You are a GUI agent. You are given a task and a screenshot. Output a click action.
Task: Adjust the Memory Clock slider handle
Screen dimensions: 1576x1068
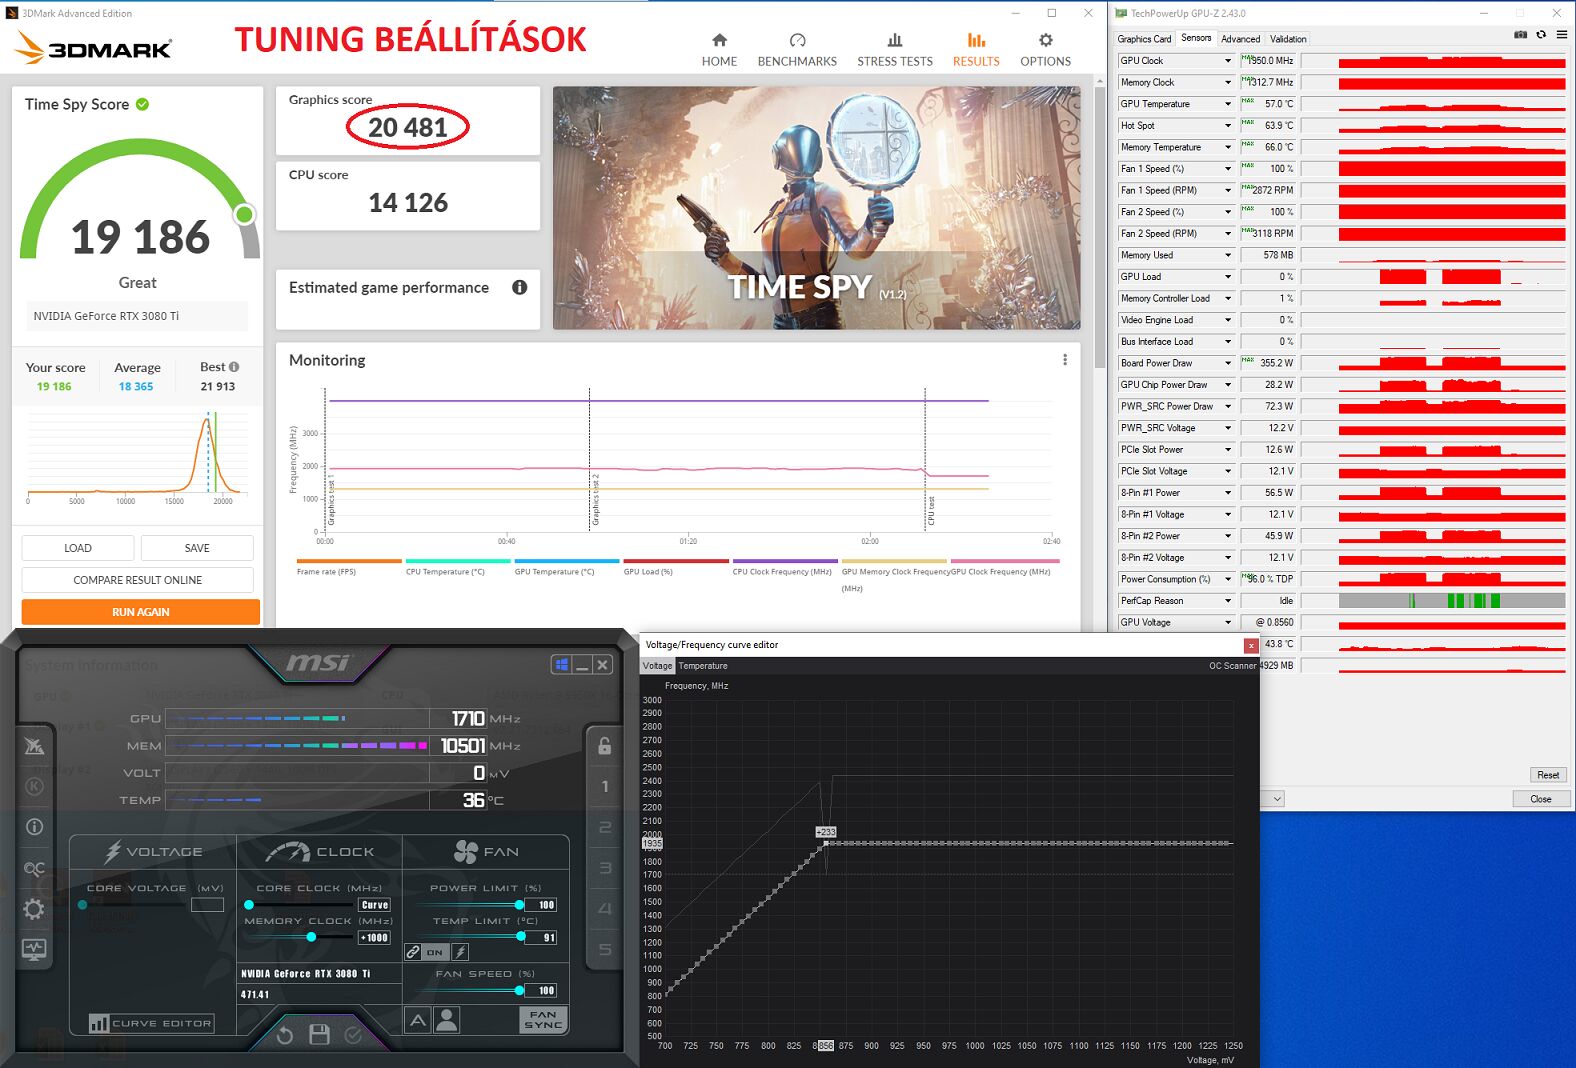tap(311, 937)
